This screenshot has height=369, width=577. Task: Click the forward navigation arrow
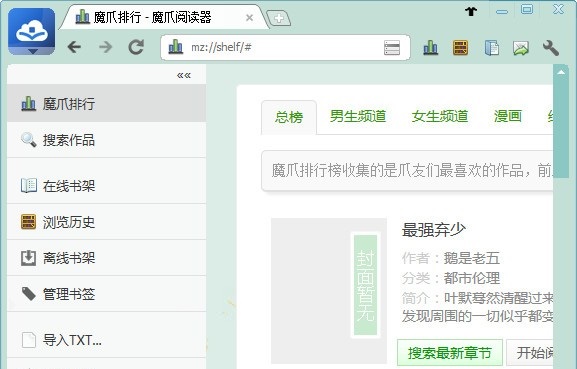(106, 47)
